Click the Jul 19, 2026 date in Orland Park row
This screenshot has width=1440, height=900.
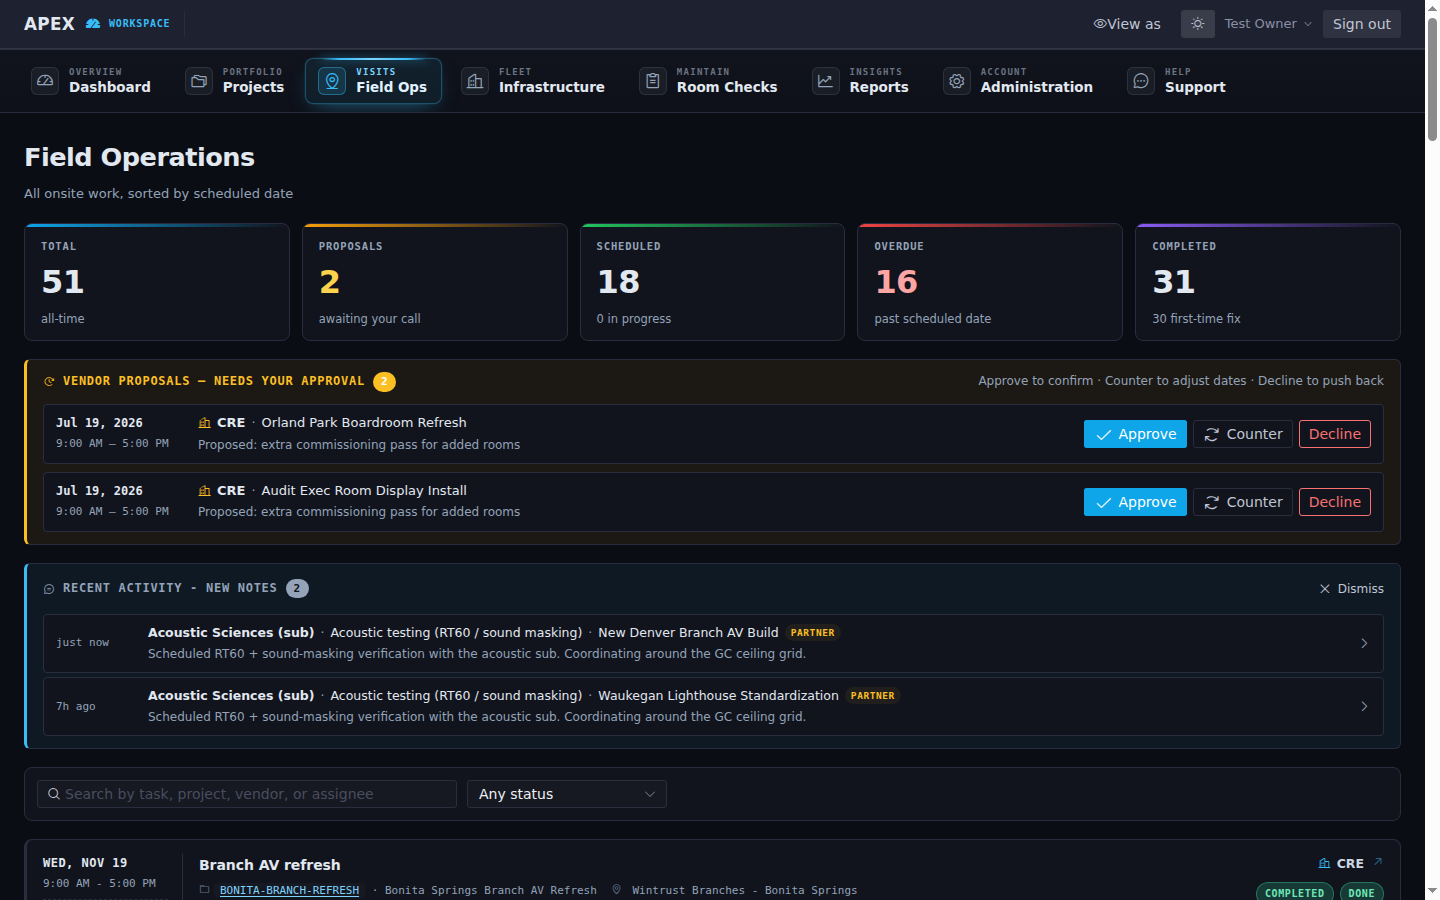(x=99, y=423)
